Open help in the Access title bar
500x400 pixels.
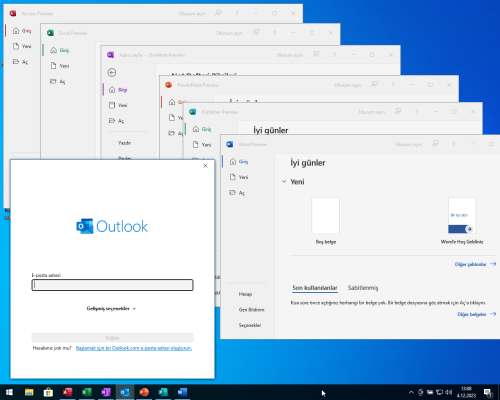[x=237, y=14]
